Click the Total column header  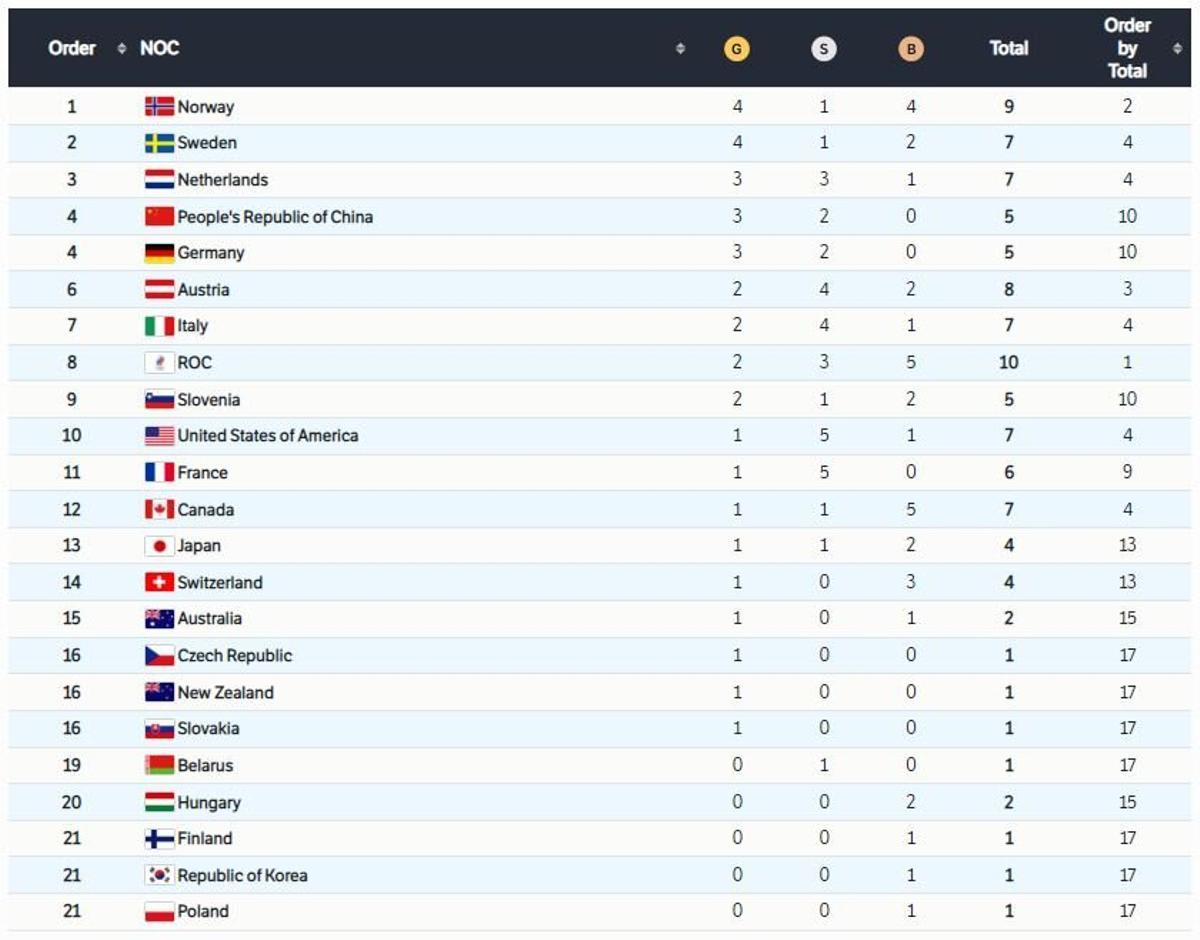[1008, 47]
